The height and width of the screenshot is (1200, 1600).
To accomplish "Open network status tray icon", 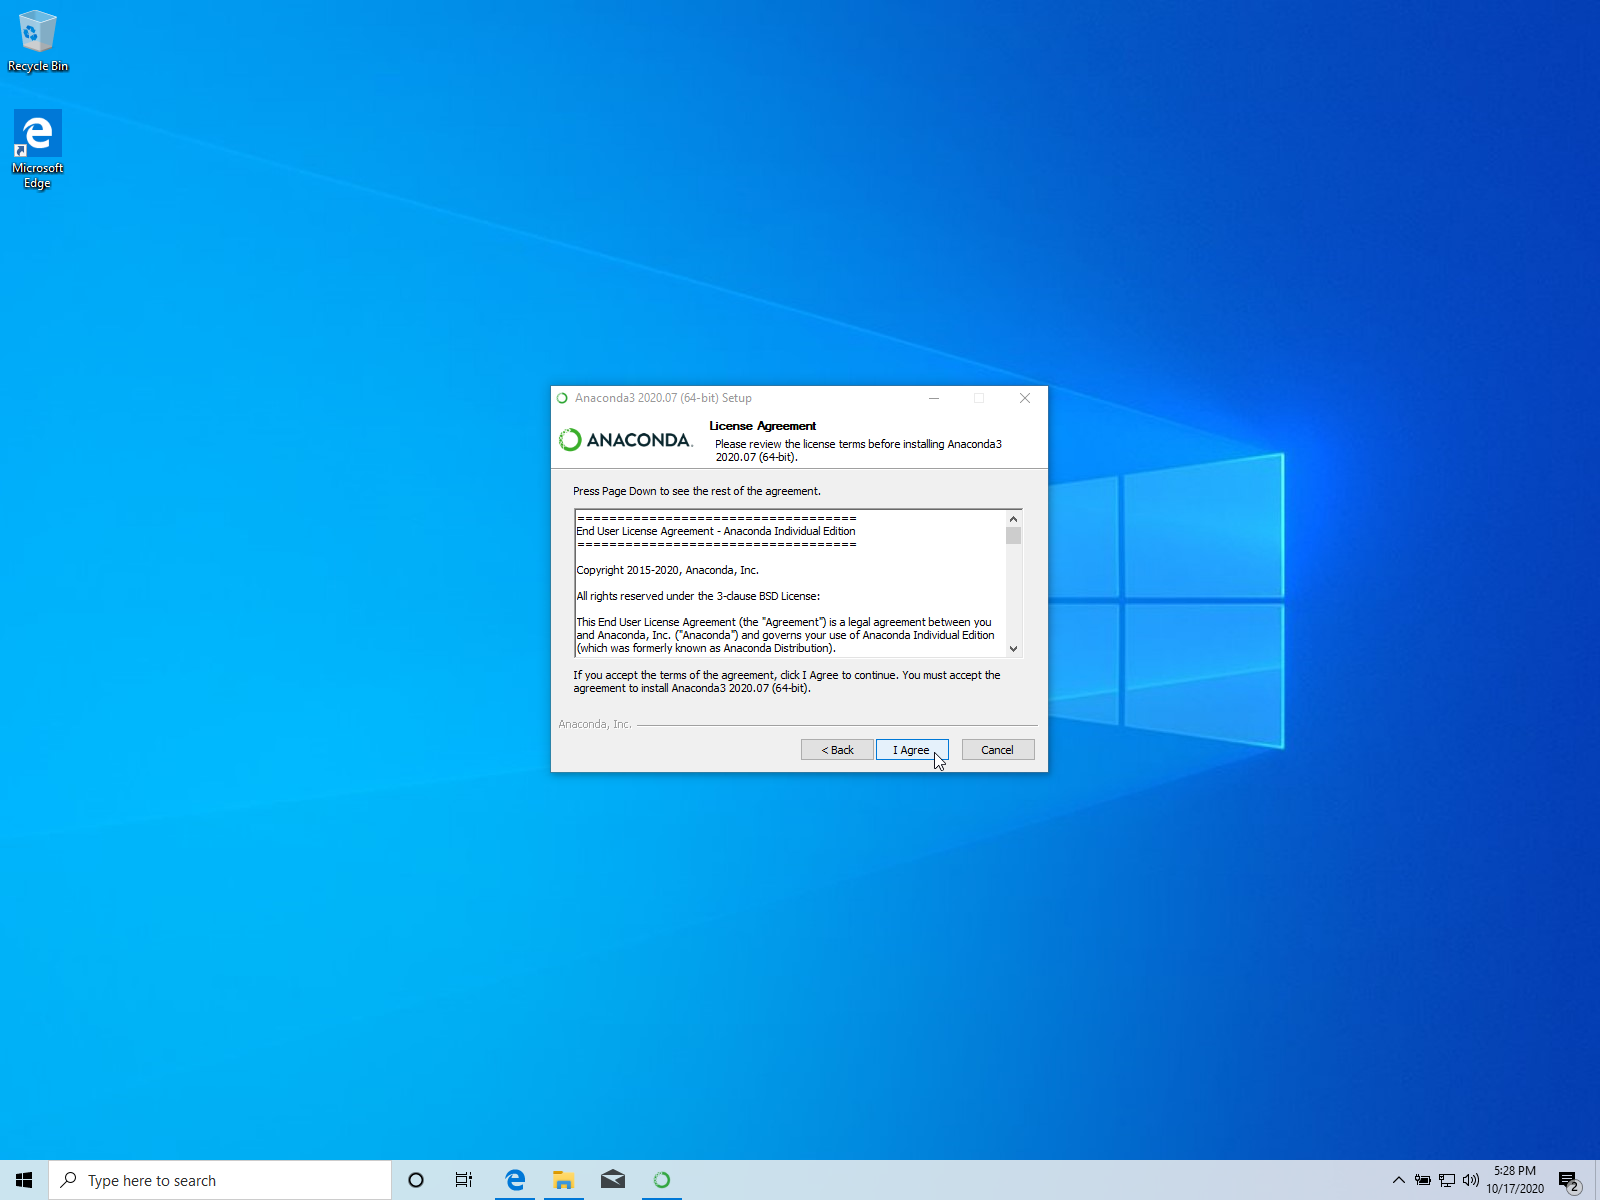I will coord(1447,1180).
